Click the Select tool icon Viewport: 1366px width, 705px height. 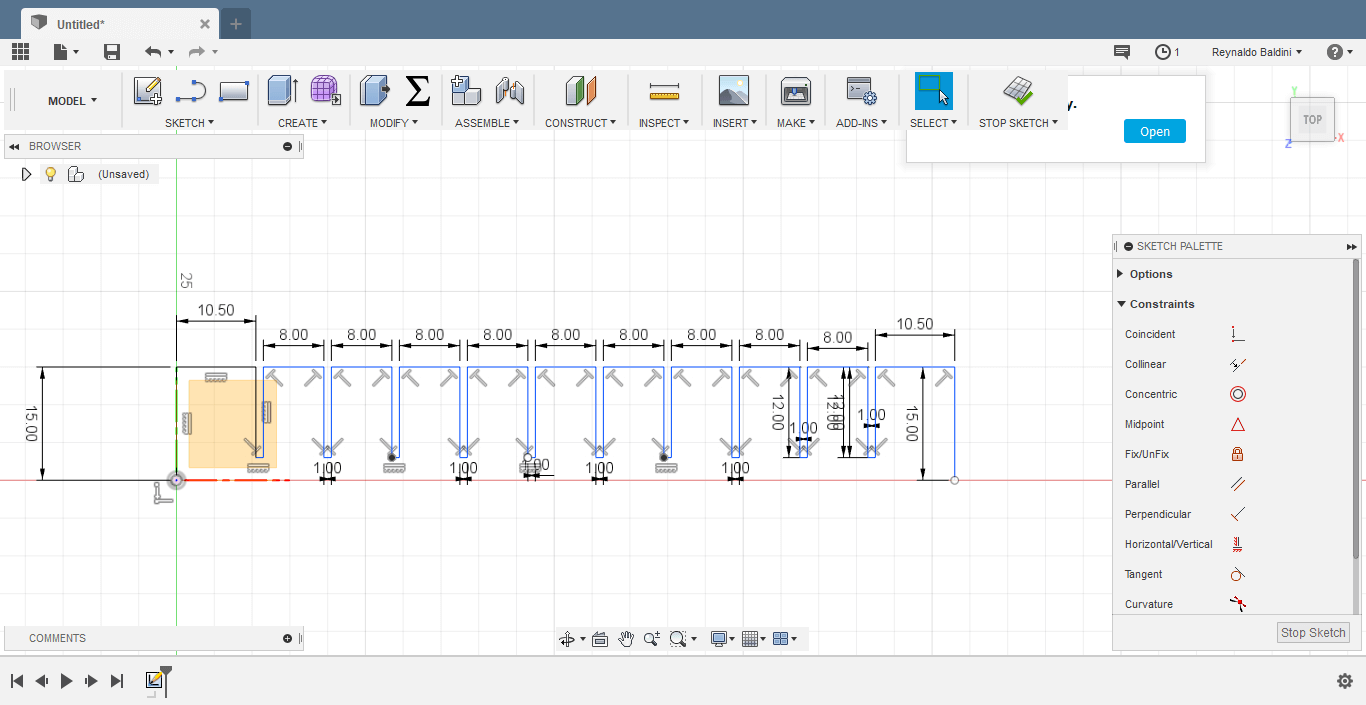coord(934,91)
